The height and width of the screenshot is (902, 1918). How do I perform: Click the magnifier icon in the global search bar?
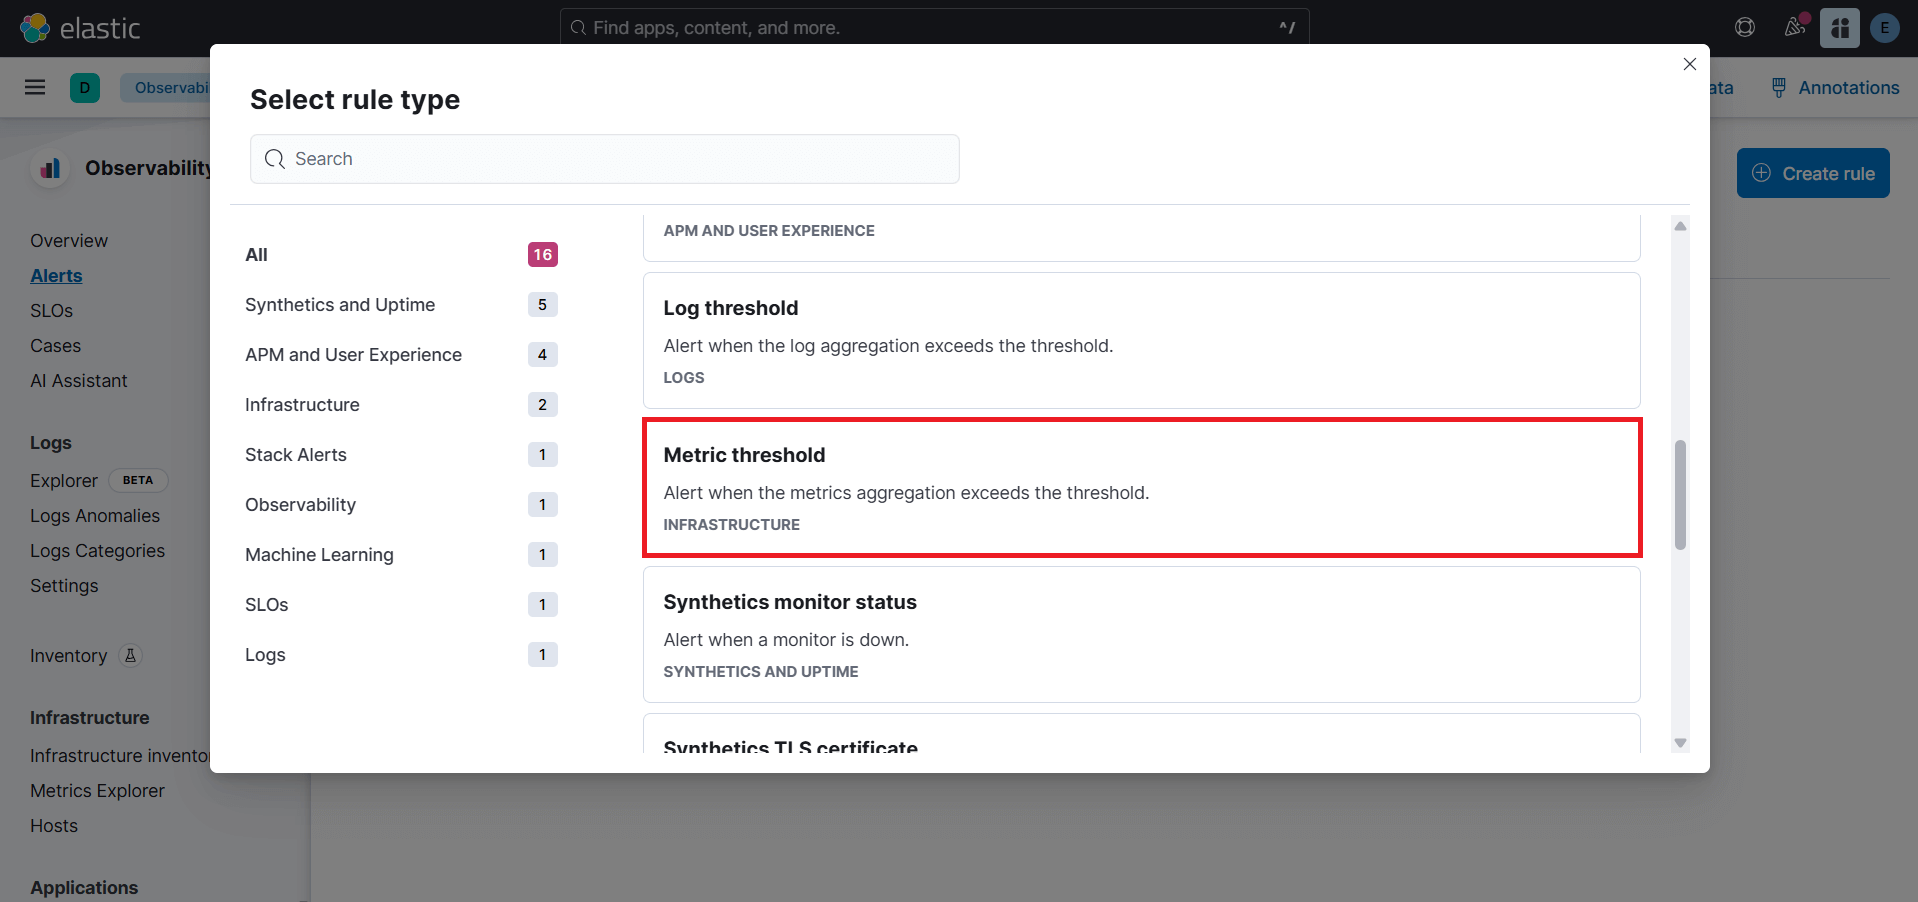pos(578,27)
